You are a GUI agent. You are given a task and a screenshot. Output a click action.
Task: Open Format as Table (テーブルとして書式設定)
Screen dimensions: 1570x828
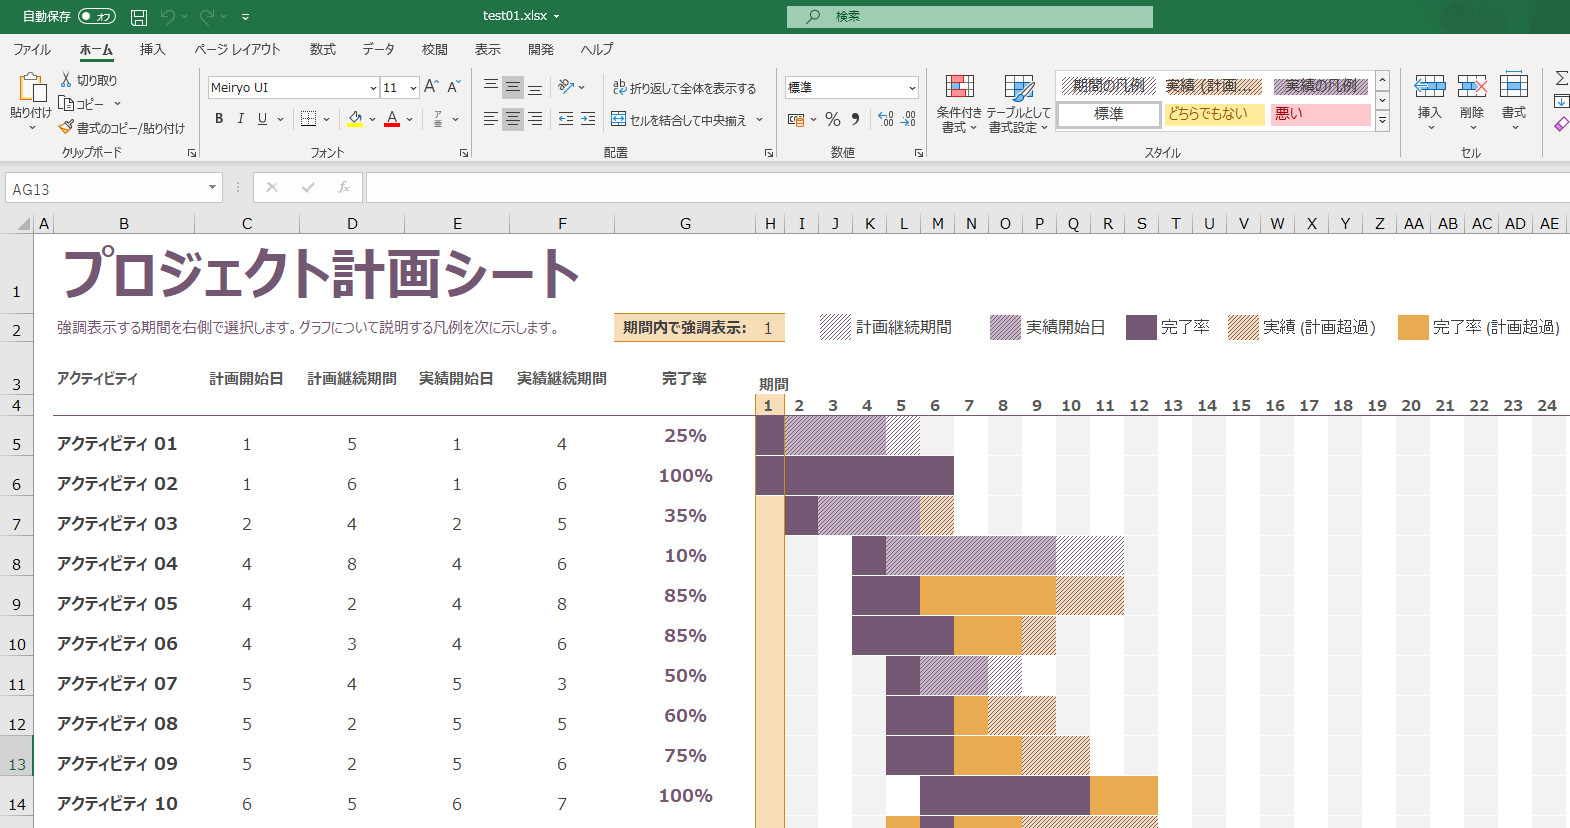(1019, 104)
